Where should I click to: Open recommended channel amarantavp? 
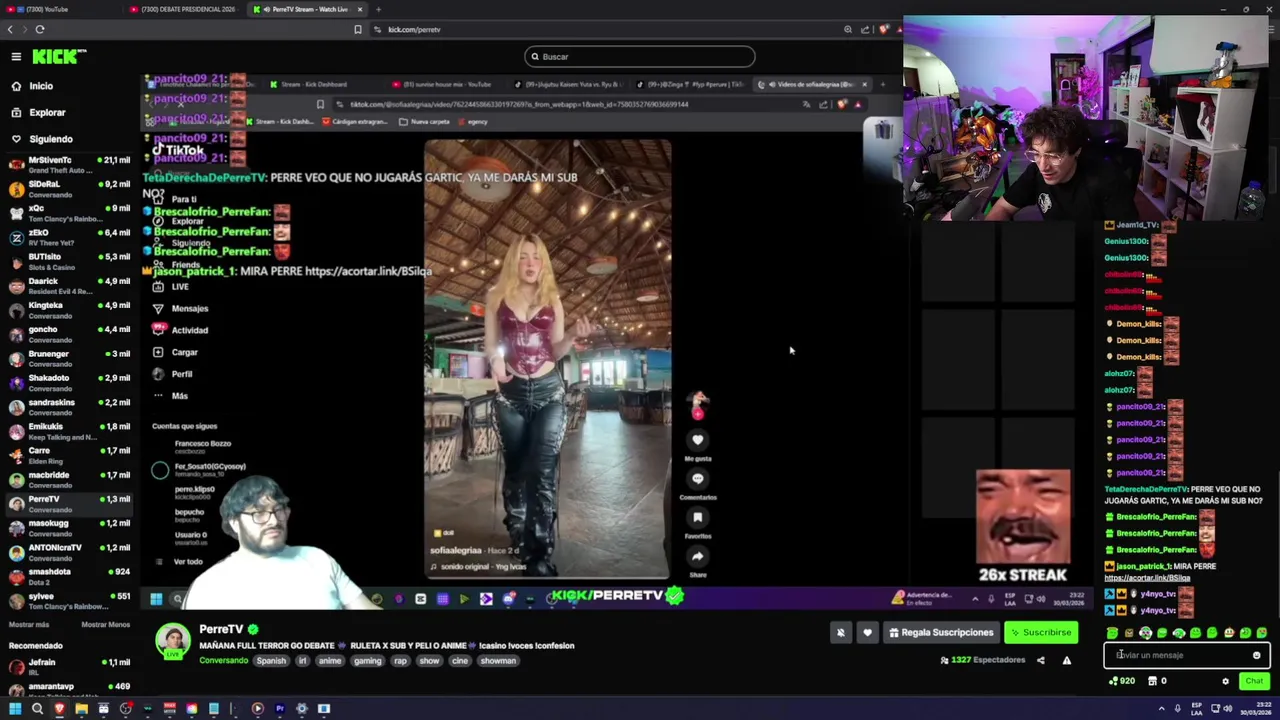(x=68, y=690)
